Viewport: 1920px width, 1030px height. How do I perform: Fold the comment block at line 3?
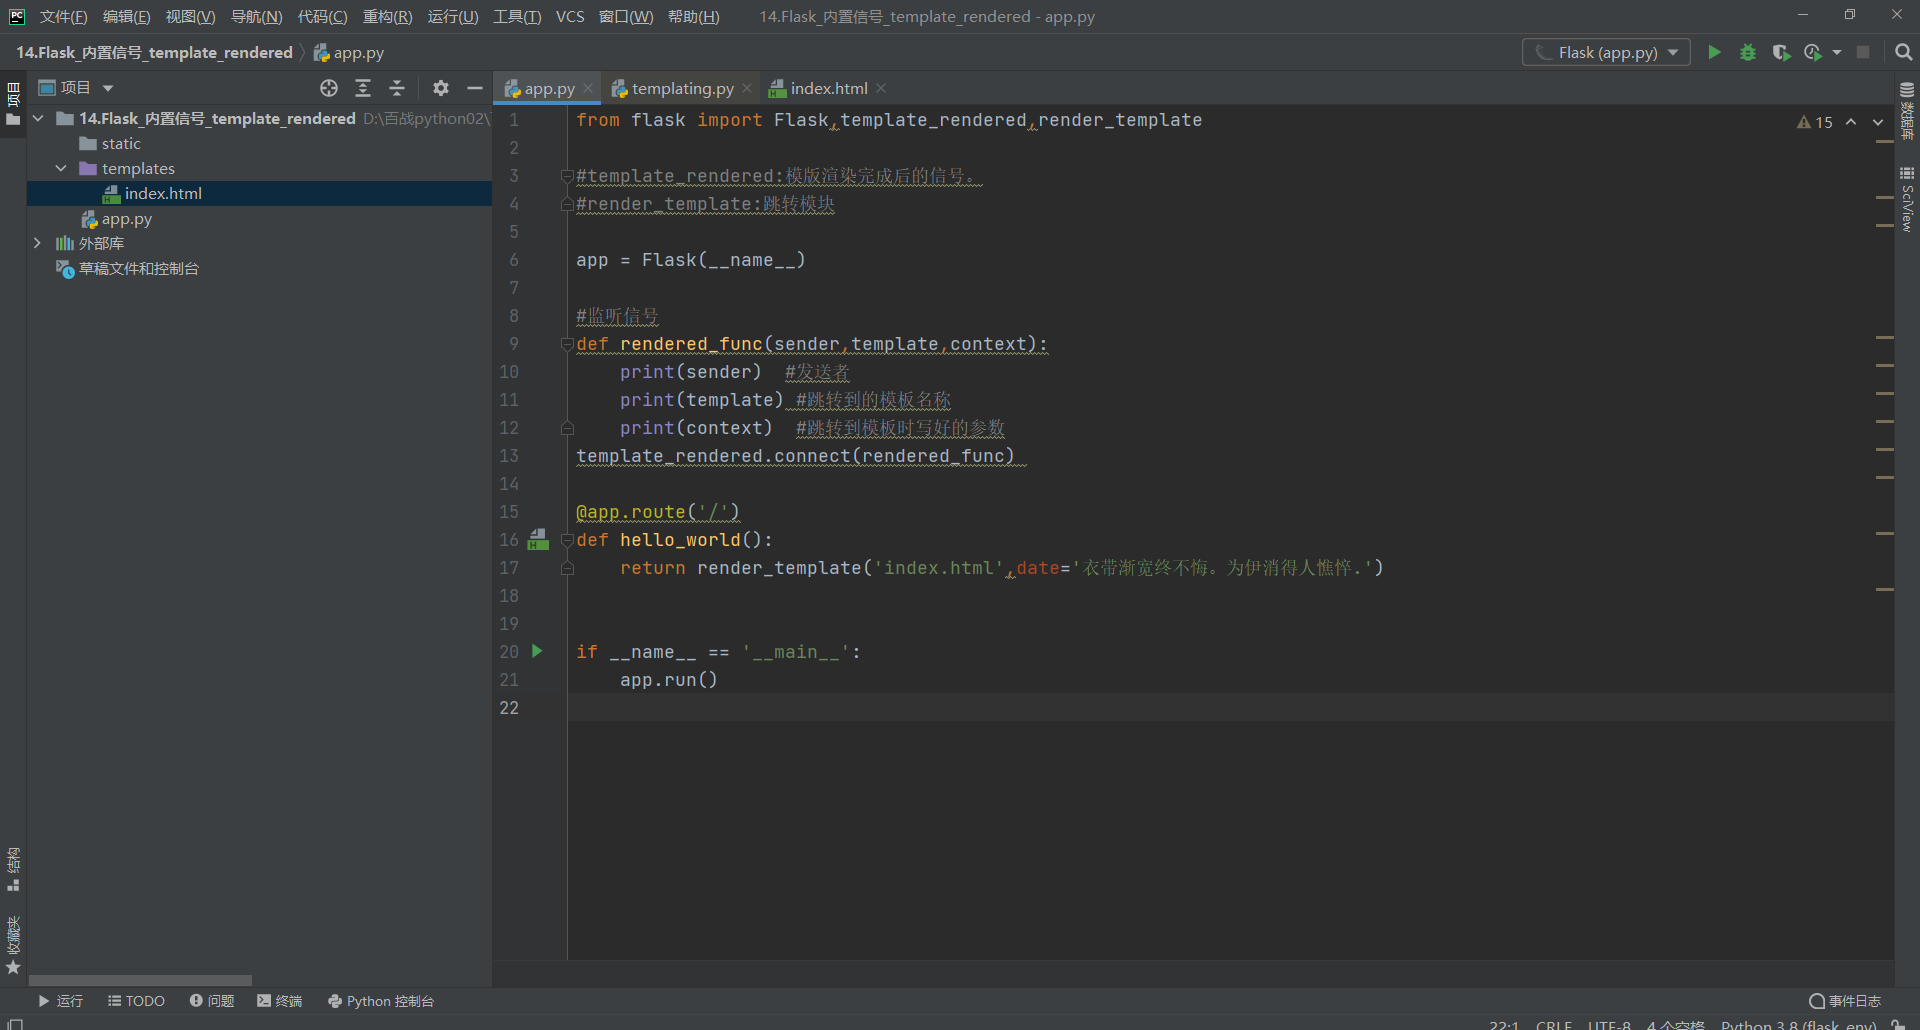567,176
